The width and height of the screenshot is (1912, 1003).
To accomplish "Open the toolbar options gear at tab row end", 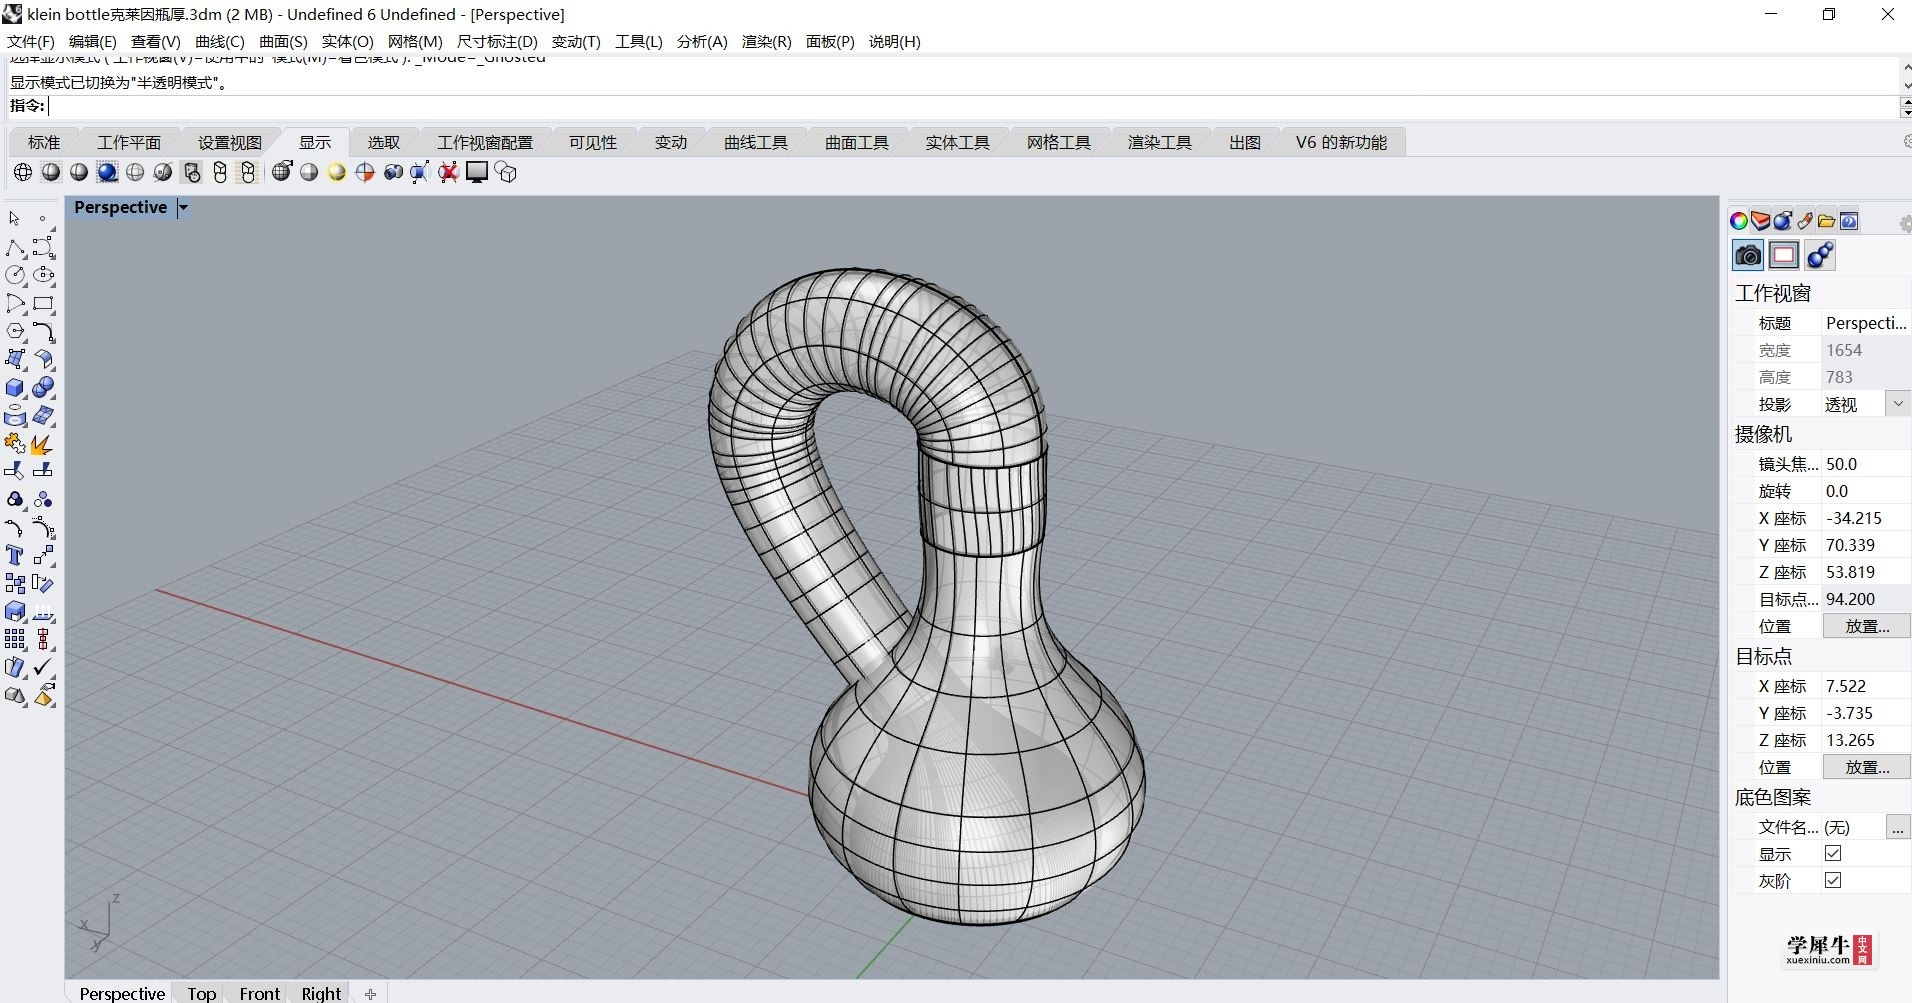I will point(1906,142).
